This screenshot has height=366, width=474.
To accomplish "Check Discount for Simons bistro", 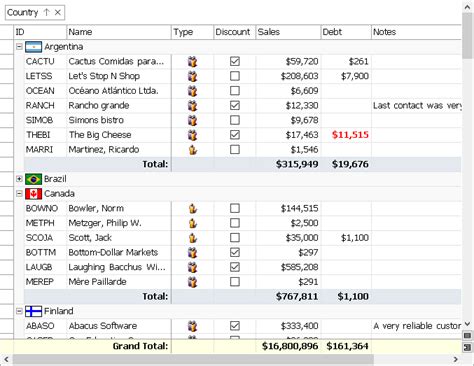I will point(235,120).
